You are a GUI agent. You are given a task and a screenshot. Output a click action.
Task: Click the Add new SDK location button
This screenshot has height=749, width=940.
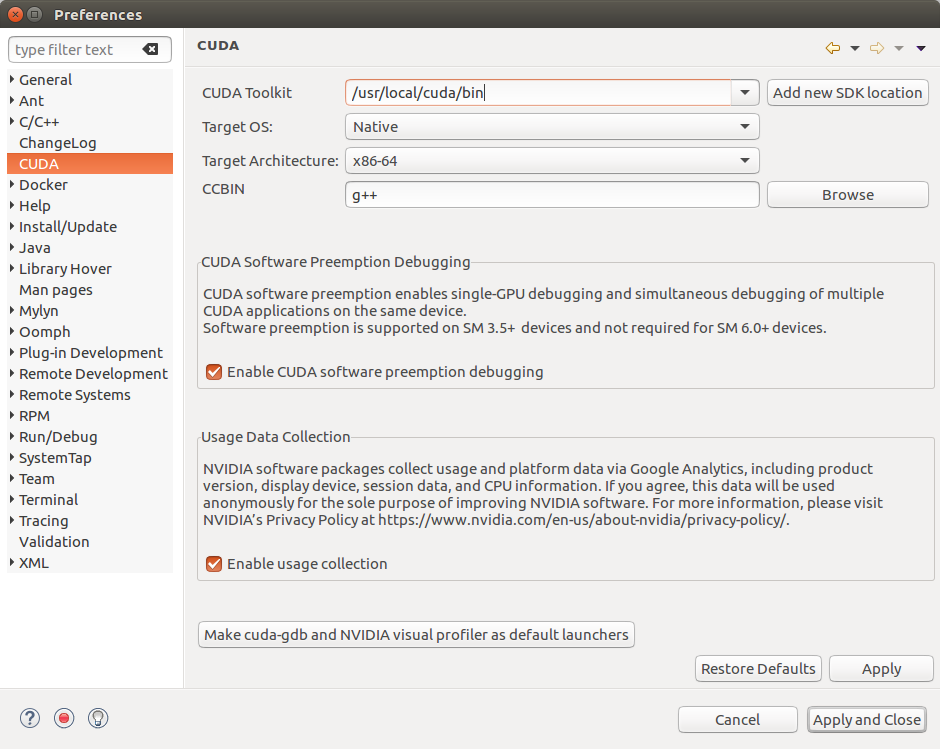(x=847, y=93)
